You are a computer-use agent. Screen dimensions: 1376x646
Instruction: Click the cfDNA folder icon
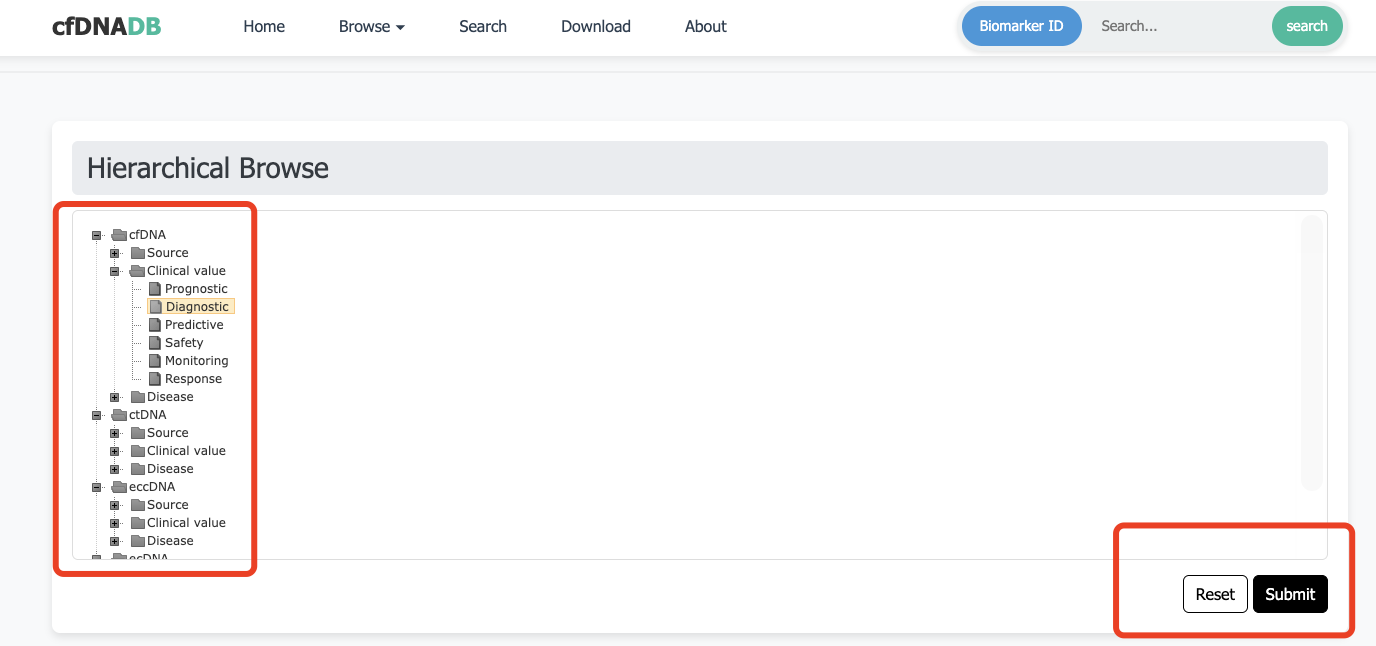(x=119, y=235)
